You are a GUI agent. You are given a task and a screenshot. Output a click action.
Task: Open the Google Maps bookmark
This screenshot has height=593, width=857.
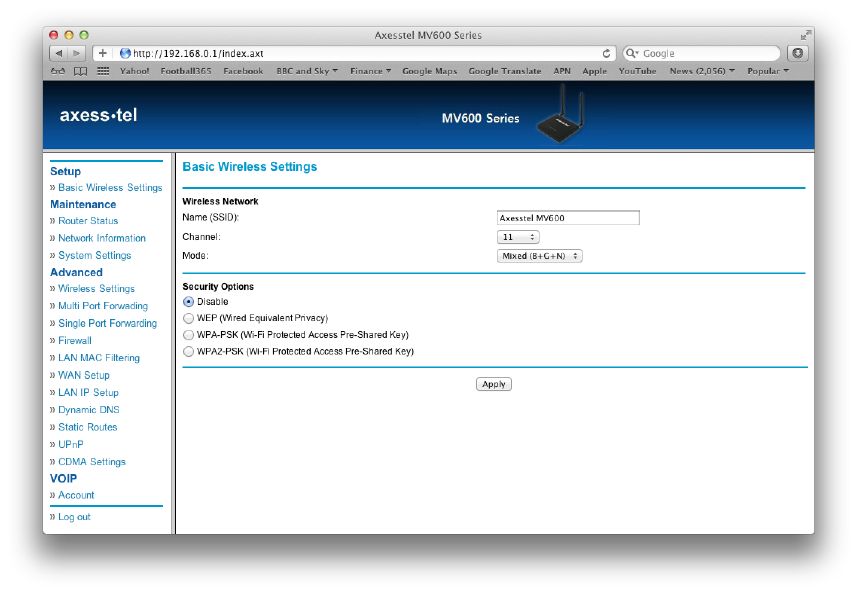(x=430, y=71)
